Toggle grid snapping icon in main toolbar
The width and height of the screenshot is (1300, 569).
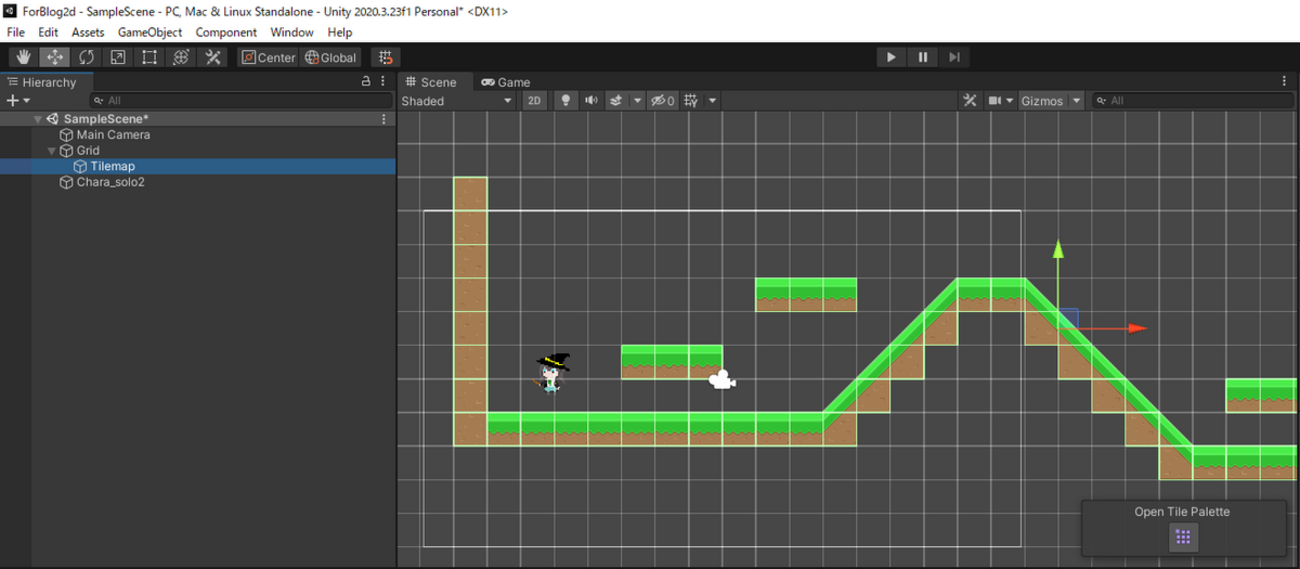385,57
